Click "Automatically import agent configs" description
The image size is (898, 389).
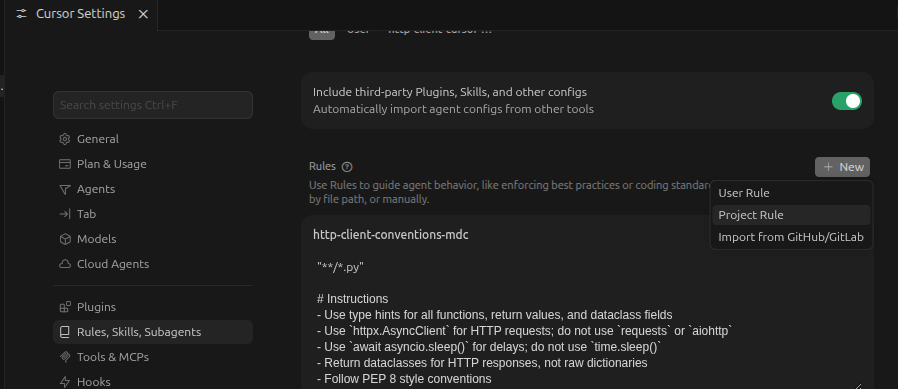(x=453, y=109)
